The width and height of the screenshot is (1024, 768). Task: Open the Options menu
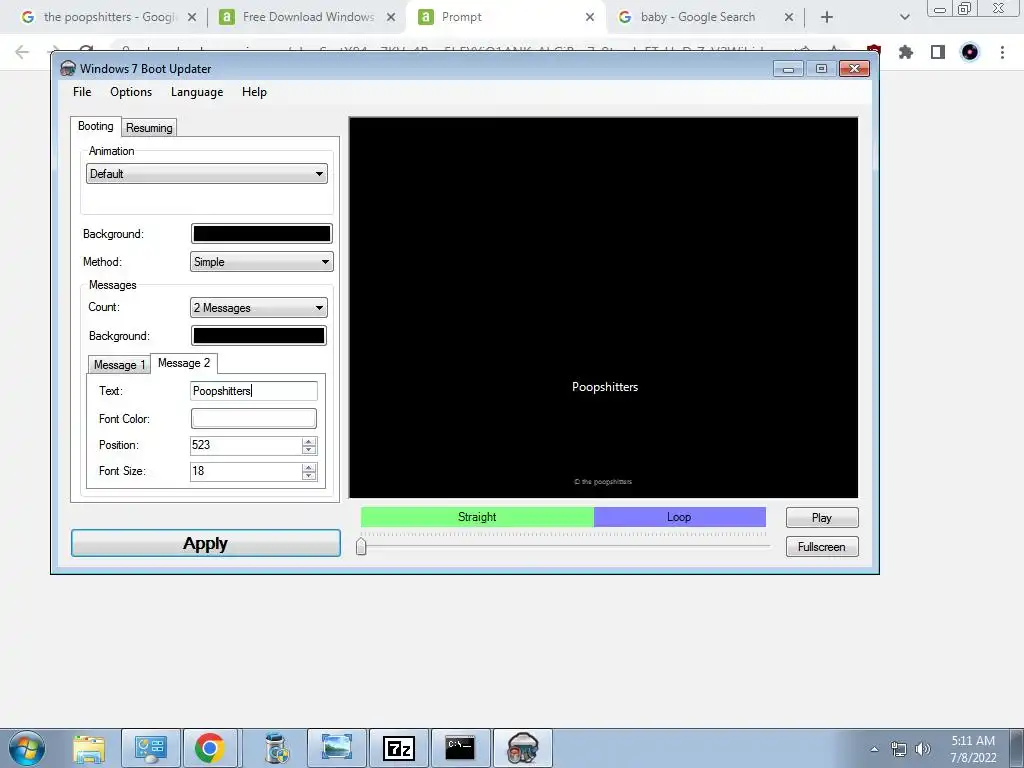click(x=131, y=92)
